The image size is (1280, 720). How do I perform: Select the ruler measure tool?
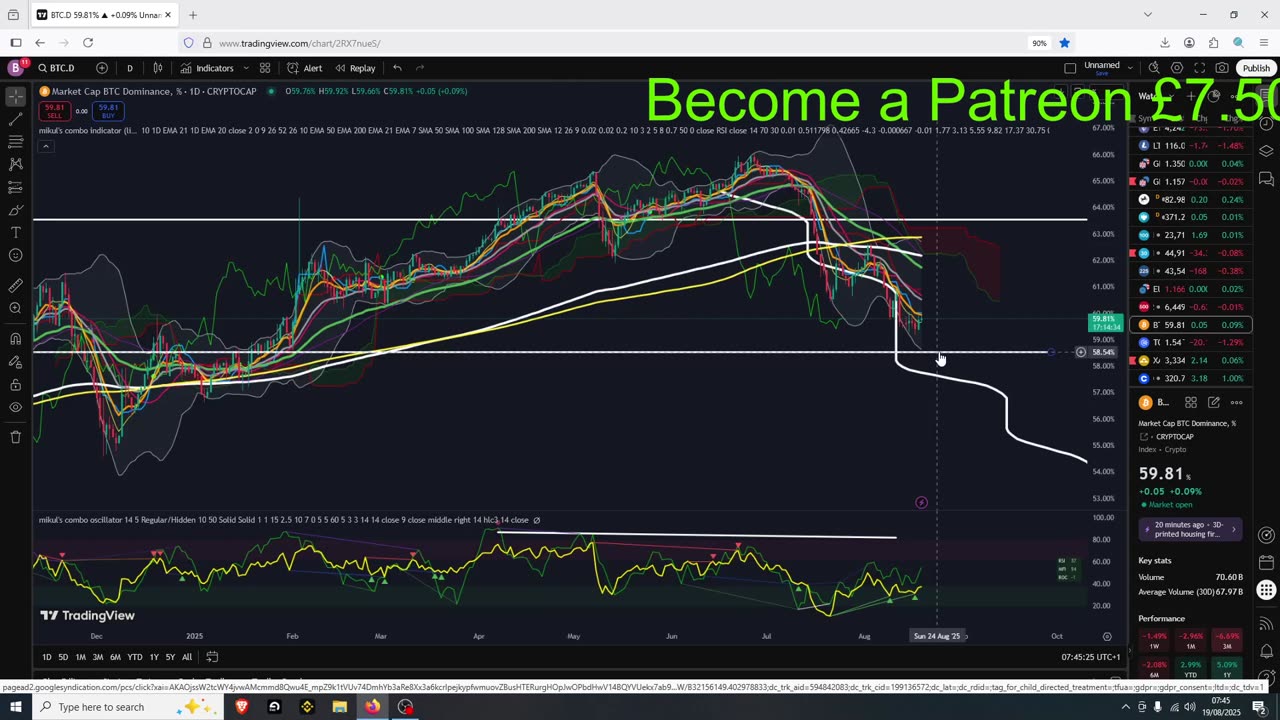pyautogui.click(x=16, y=286)
